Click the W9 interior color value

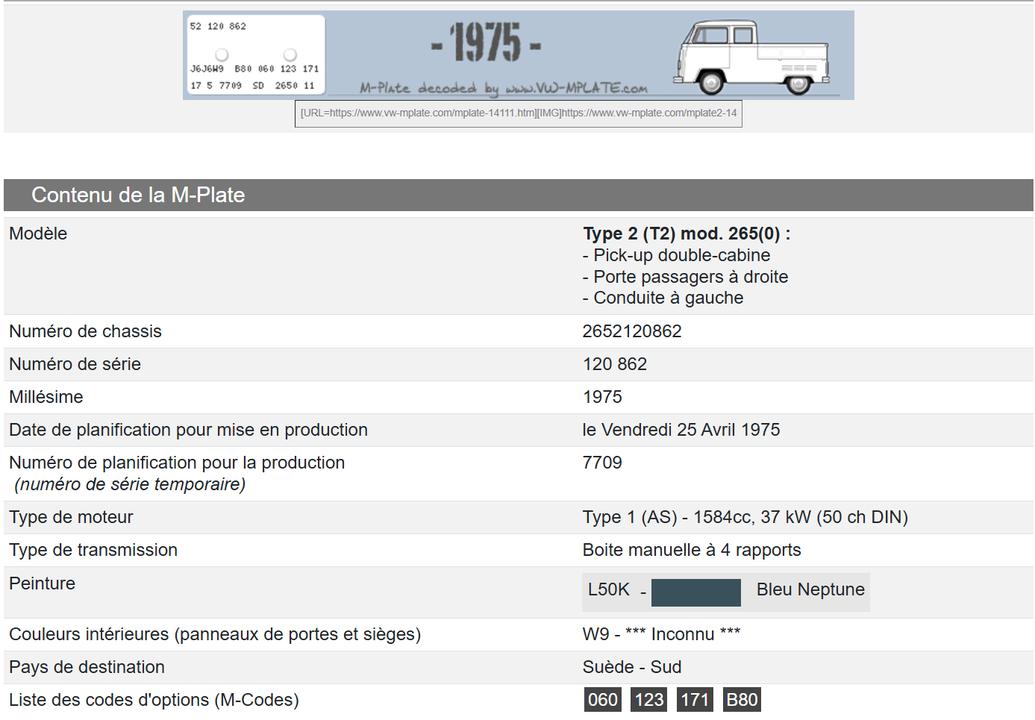click(x=661, y=634)
